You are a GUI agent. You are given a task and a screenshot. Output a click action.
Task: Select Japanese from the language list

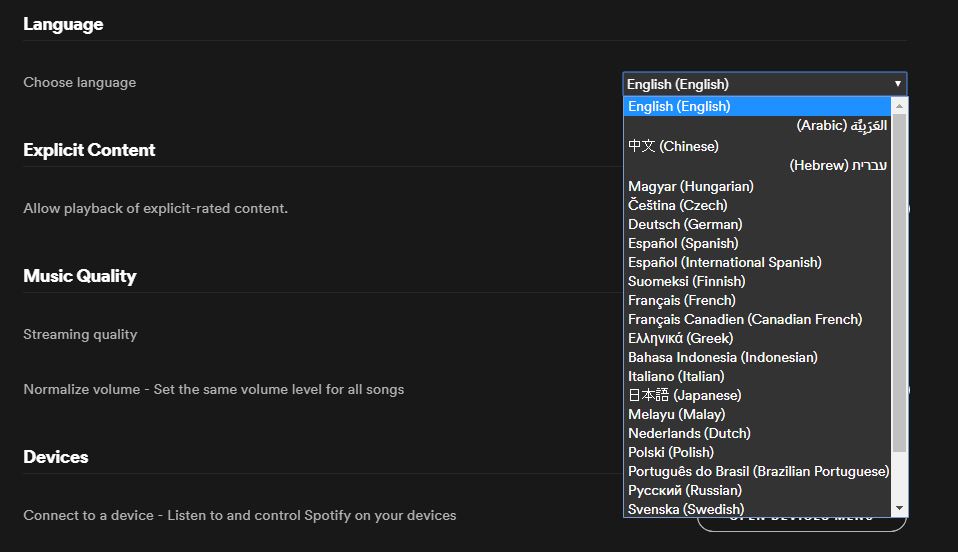click(x=684, y=395)
